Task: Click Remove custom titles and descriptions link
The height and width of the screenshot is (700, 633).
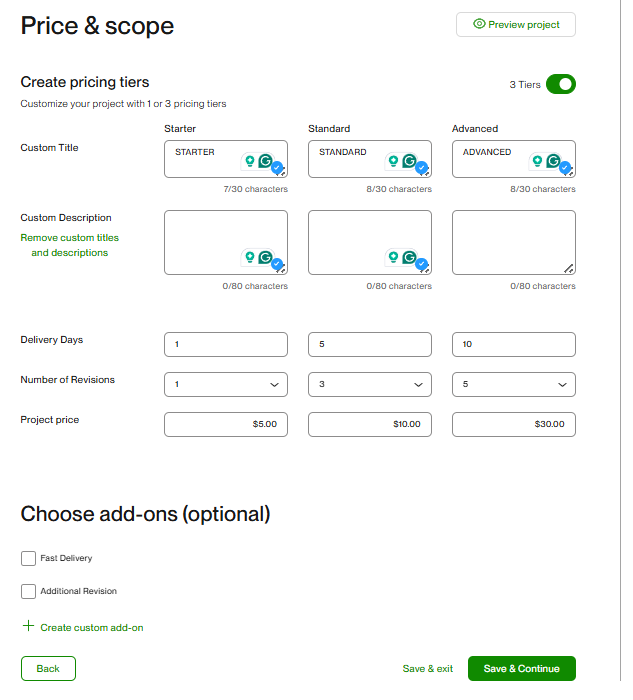Action: (70, 245)
